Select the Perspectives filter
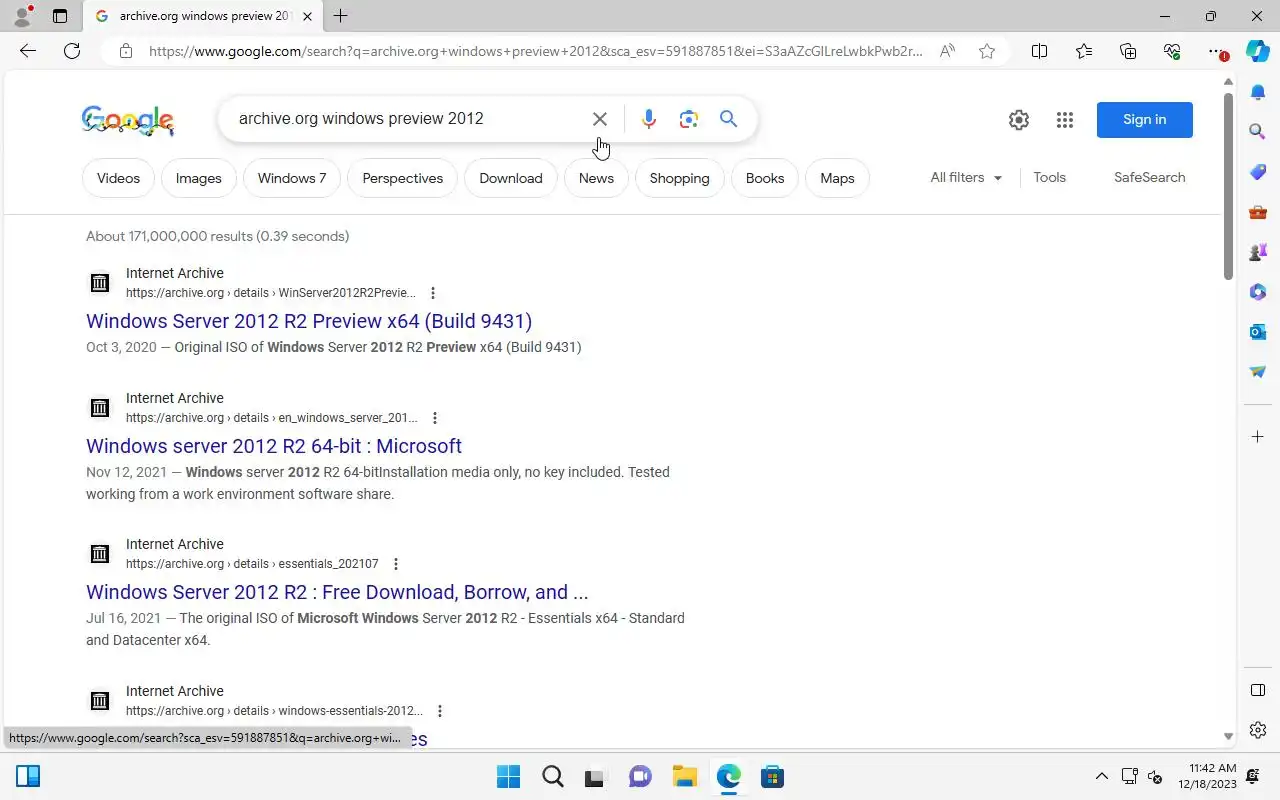The width and height of the screenshot is (1280, 800). tap(403, 178)
